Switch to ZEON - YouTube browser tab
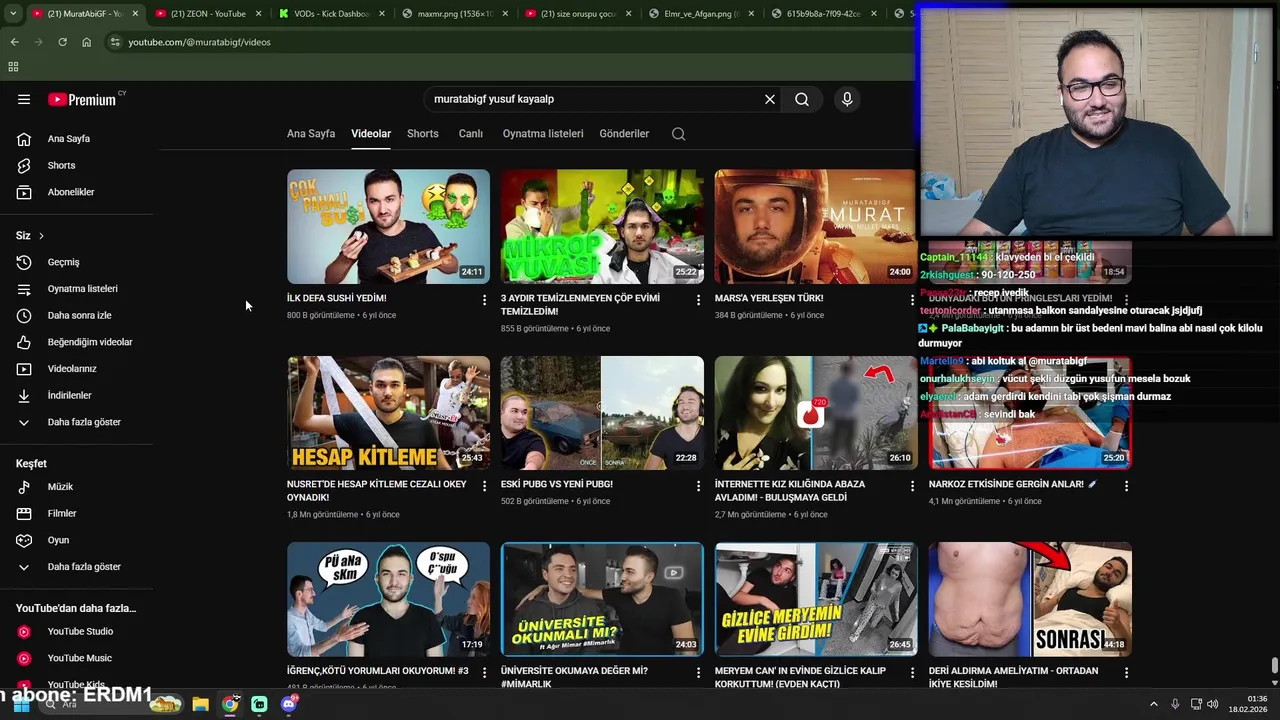Image resolution: width=1280 pixels, height=720 pixels. tap(208, 14)
